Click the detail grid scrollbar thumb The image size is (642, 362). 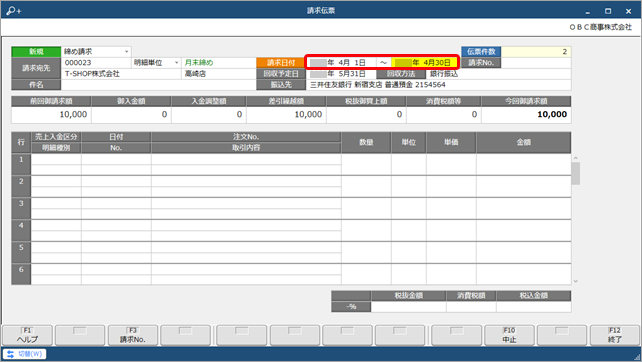pyautogui.click(x=576, y=173)
